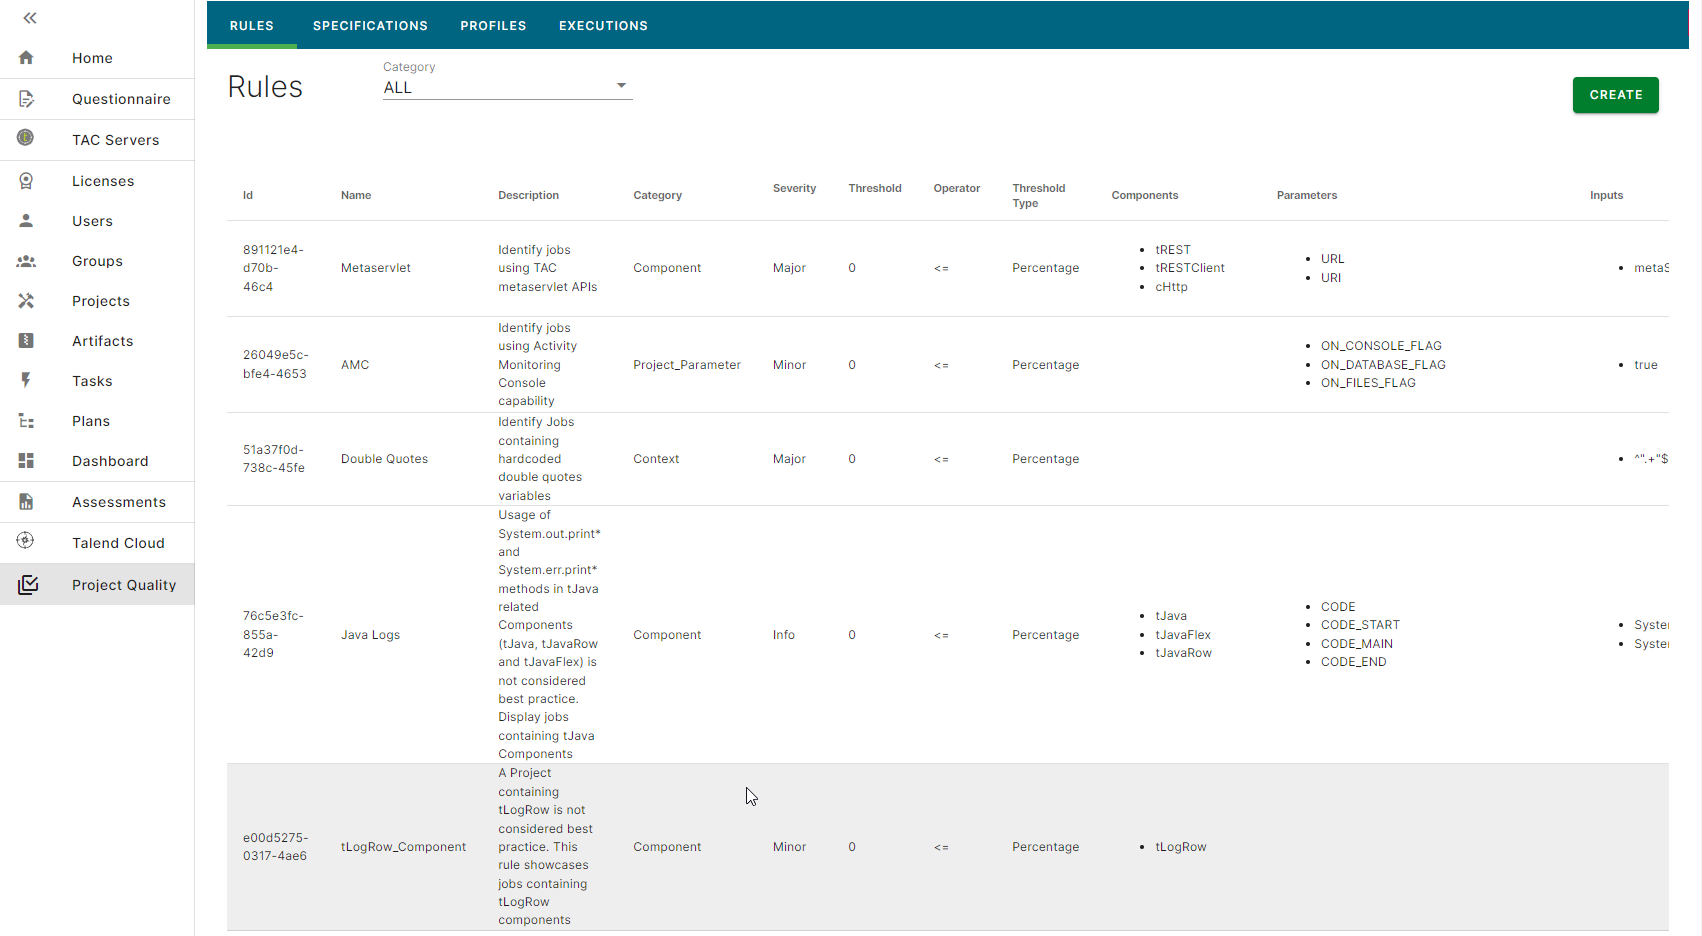Select the Project Quality checkmark icon
This screenshot has height=936, width=1702.
pyautogui.click(x=28, y=585)
